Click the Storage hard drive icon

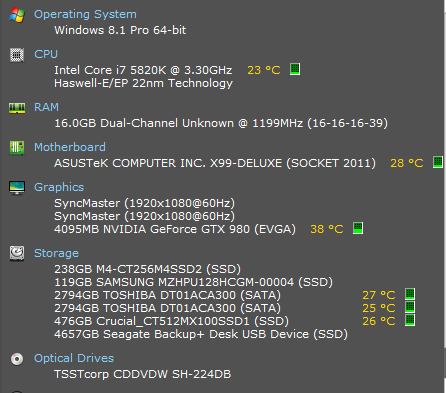[17, 253]
